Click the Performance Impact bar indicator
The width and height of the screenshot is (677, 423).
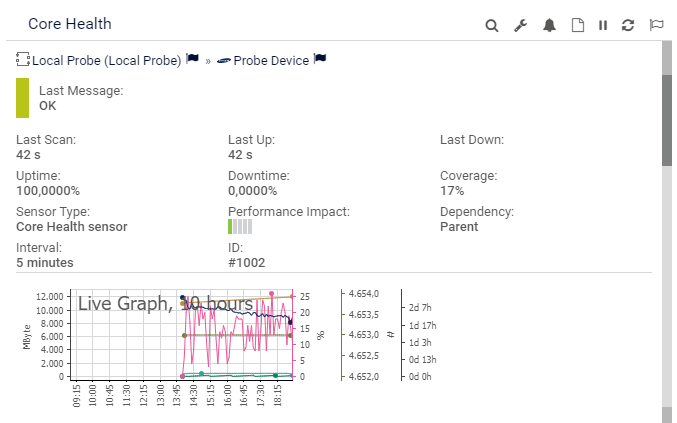[x=240, y=227]
